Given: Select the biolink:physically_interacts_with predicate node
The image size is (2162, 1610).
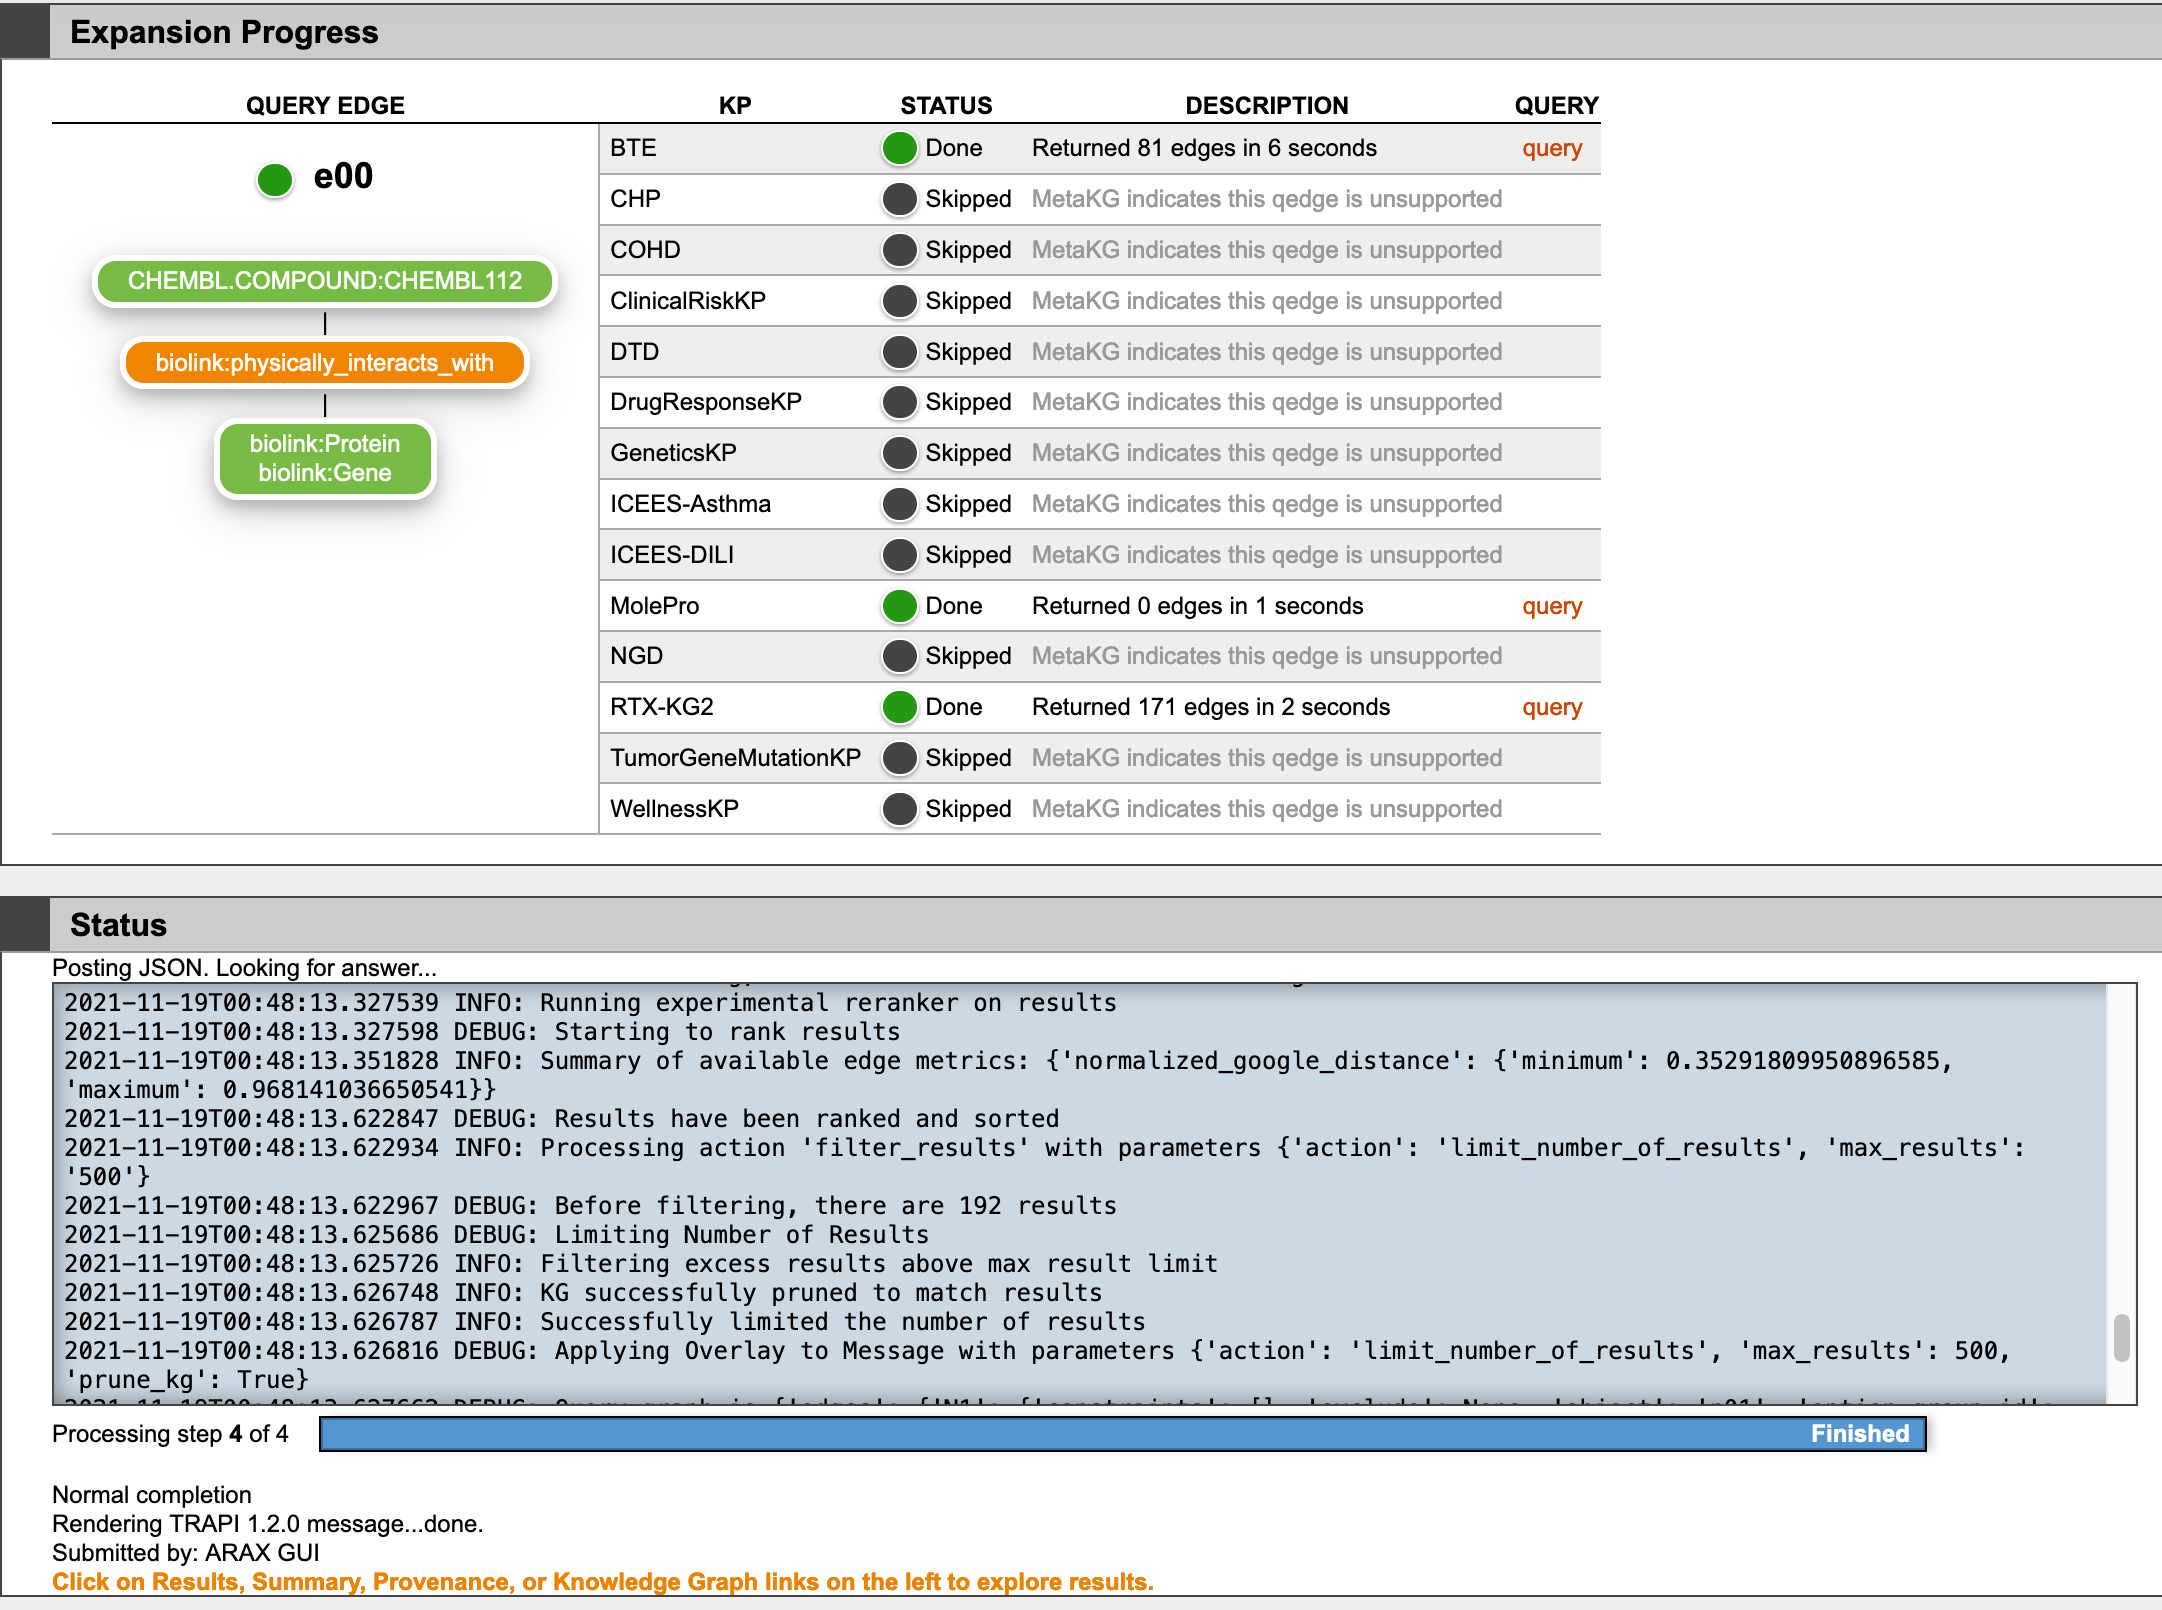Looking at the screenshot, I should 325,363.
